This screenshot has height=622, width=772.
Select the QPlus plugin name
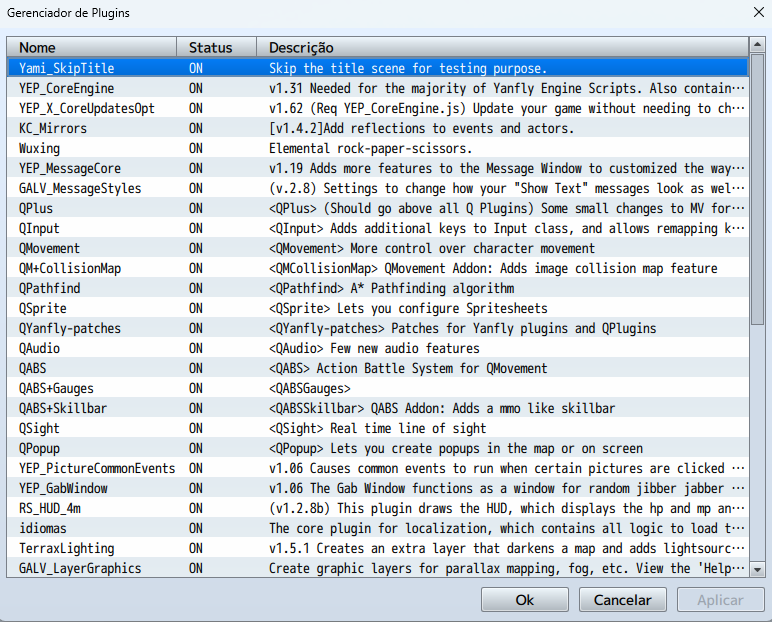(x=36, y=208)
